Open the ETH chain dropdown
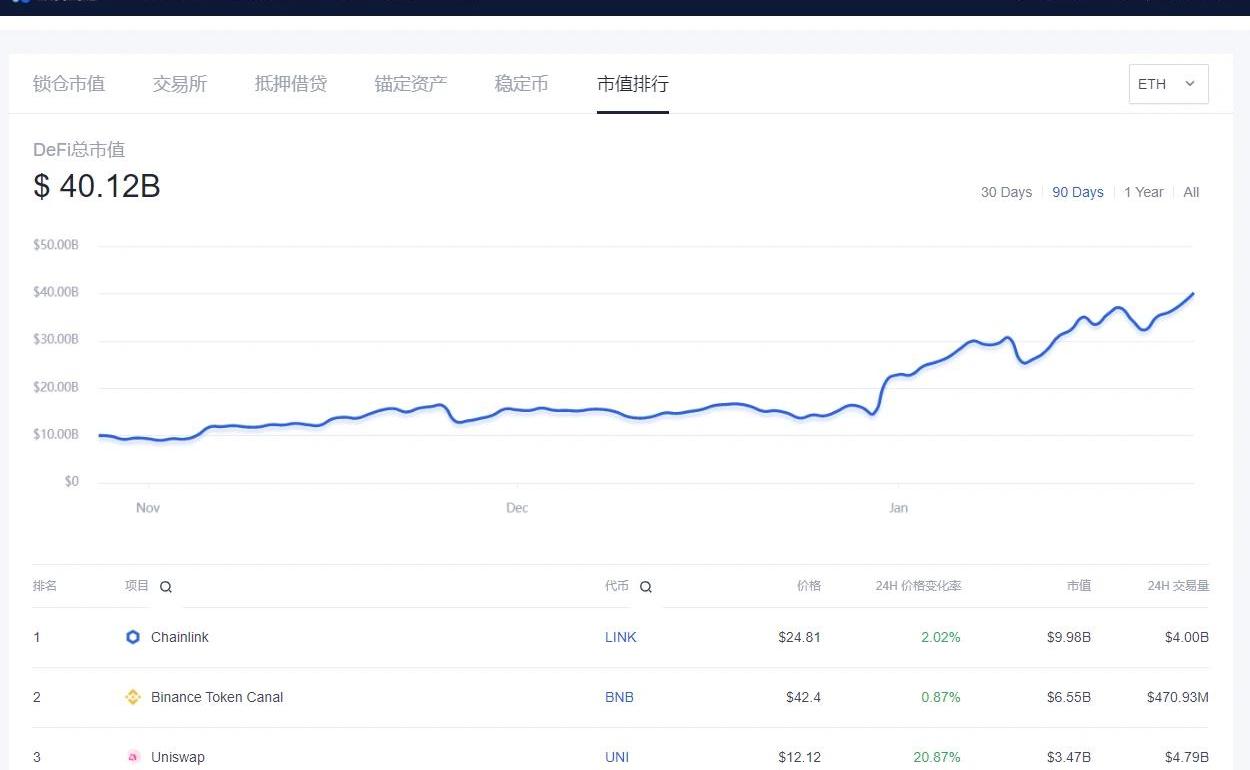 (1167, 84)
